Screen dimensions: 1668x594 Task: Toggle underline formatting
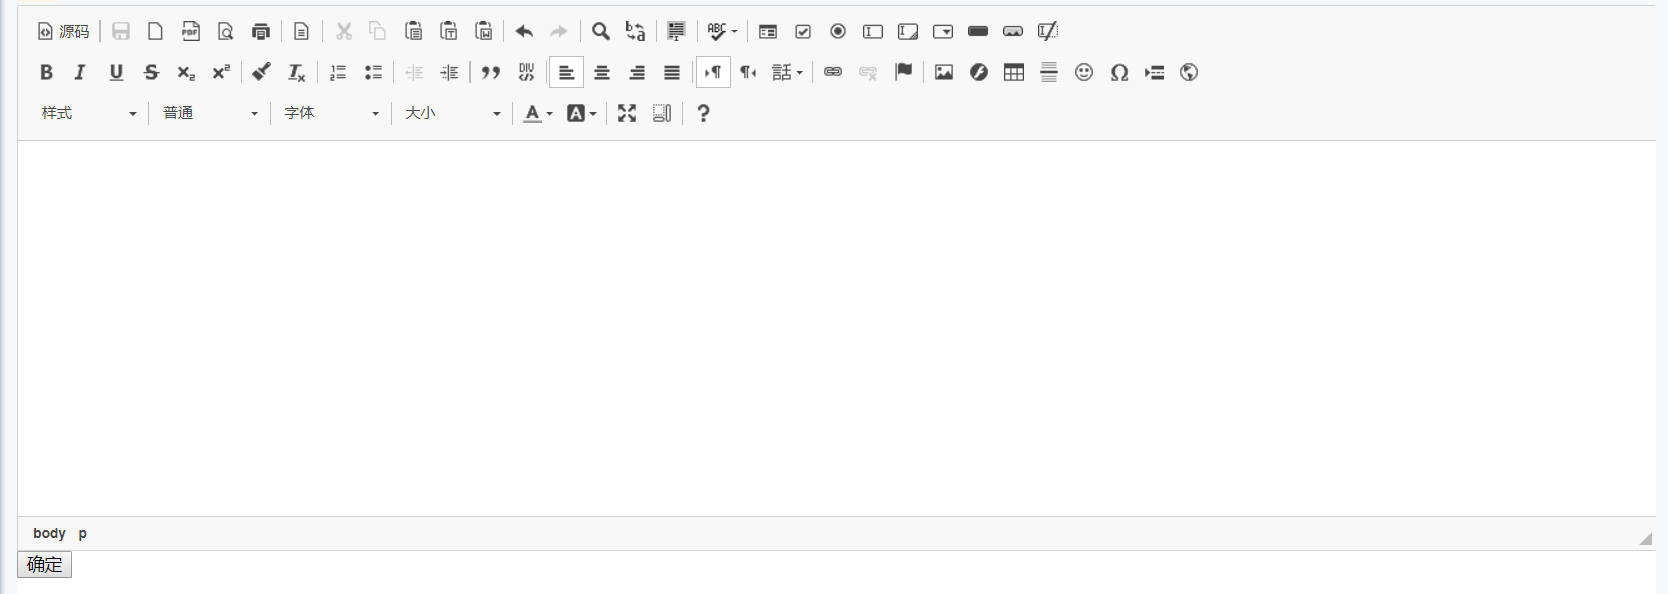(x=116, y=73)
